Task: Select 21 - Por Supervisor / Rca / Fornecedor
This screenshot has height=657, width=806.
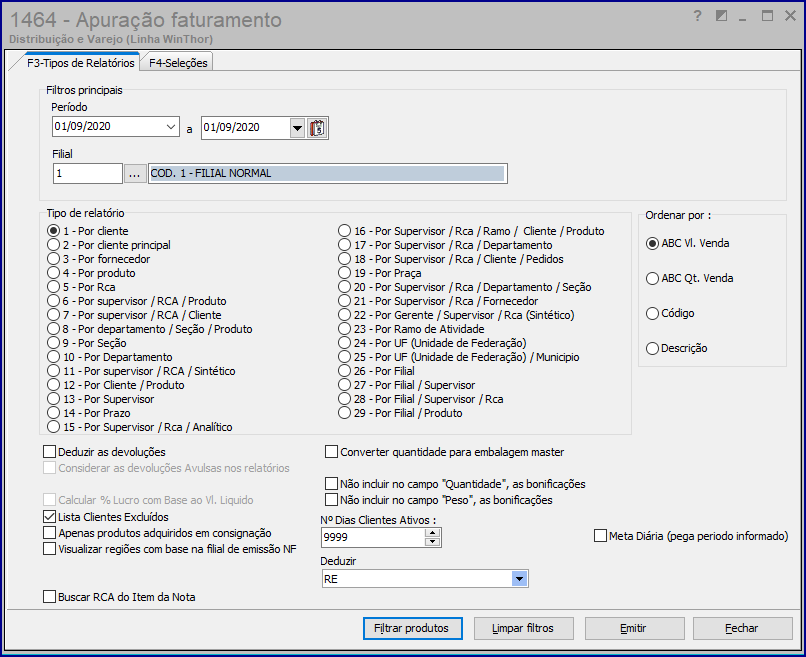Action: coord(438,301)
